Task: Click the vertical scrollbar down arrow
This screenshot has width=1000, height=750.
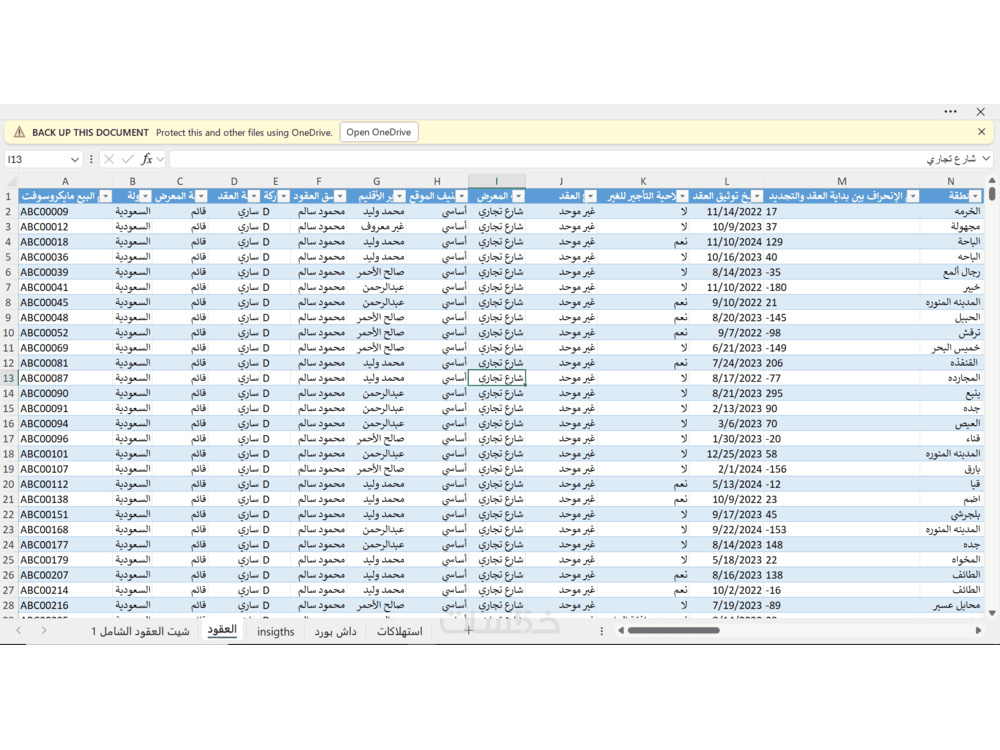Action: [x=992, y=613]
